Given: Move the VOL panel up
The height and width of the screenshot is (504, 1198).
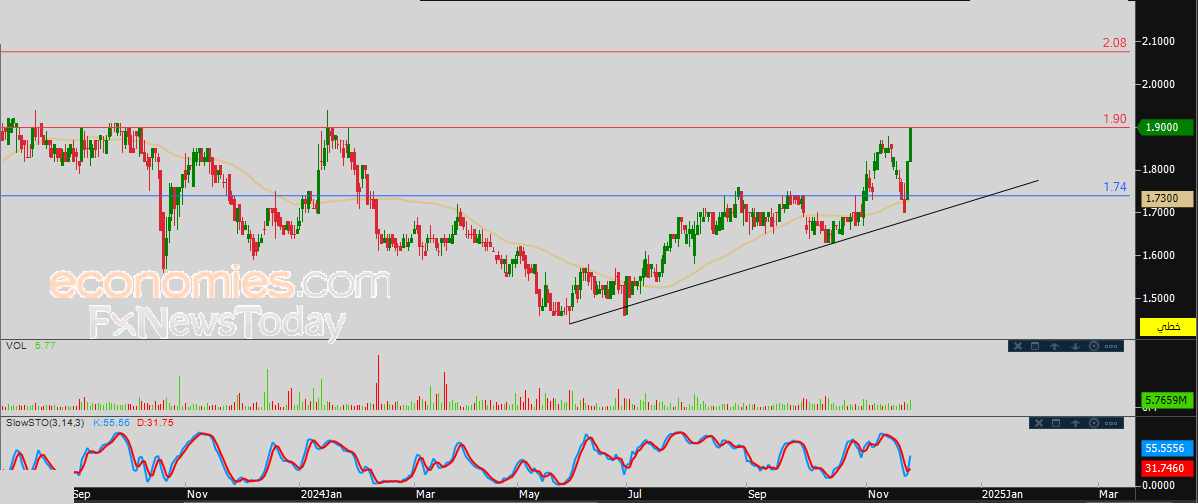Looking at the screenshot, I should coord(1054,346).
